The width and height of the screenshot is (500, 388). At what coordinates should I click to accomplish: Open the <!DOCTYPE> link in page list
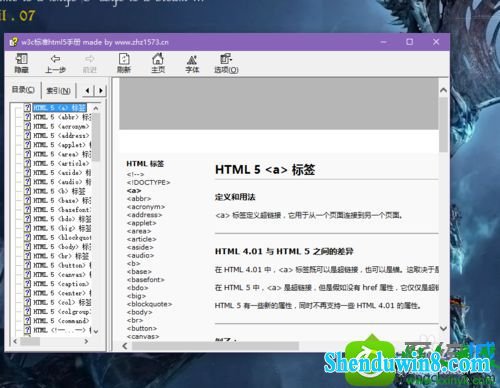[x=148, y=182]
